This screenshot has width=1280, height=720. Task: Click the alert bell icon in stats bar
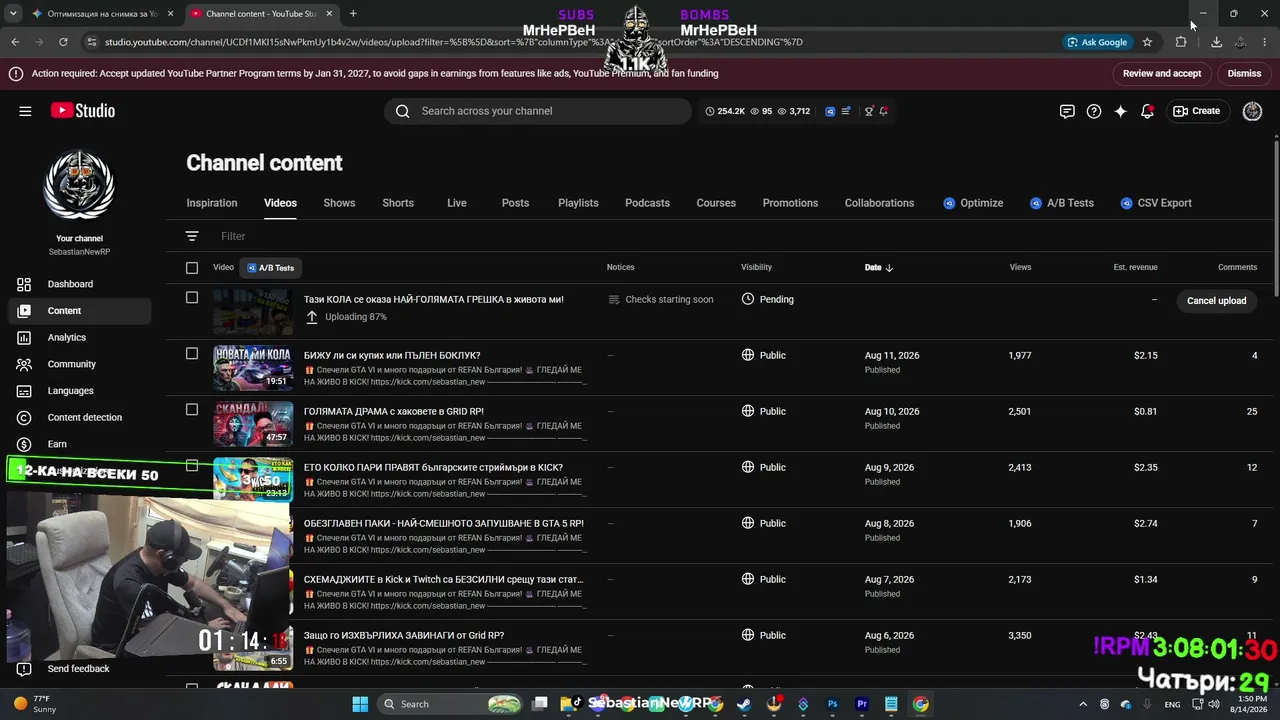(884, 111)
